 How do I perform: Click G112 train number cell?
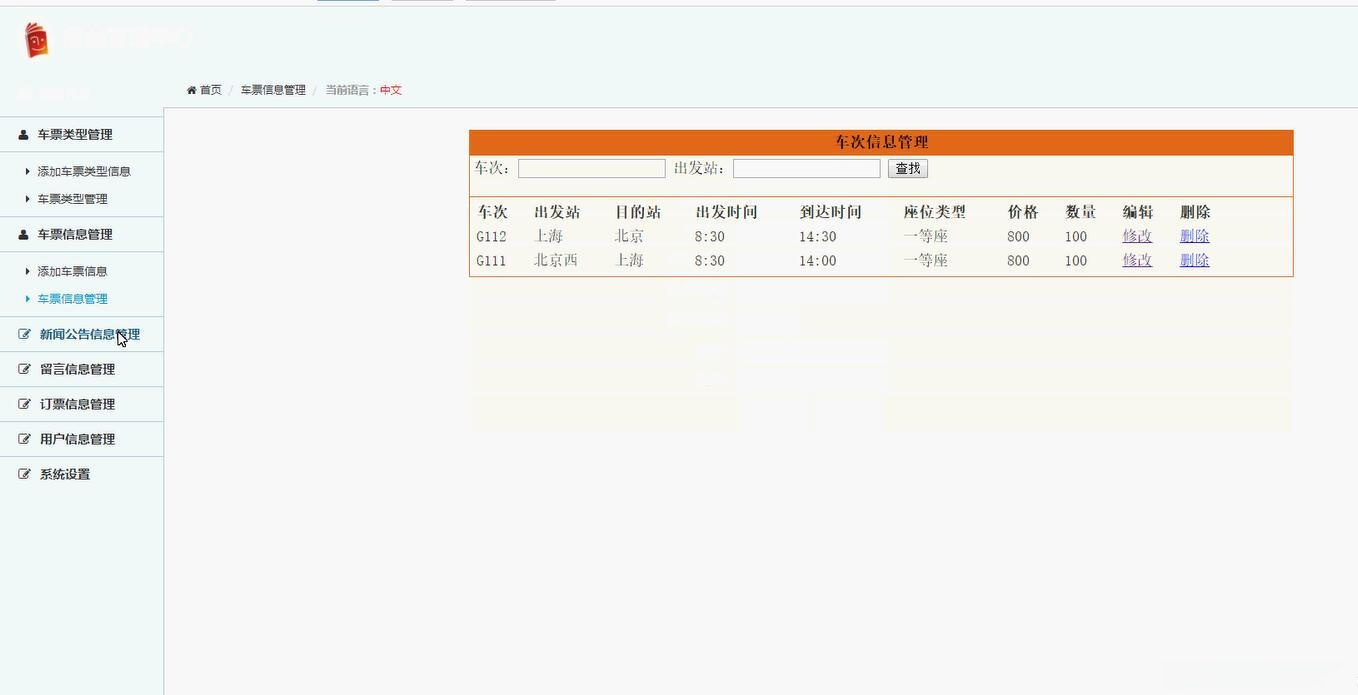[491, 237]
